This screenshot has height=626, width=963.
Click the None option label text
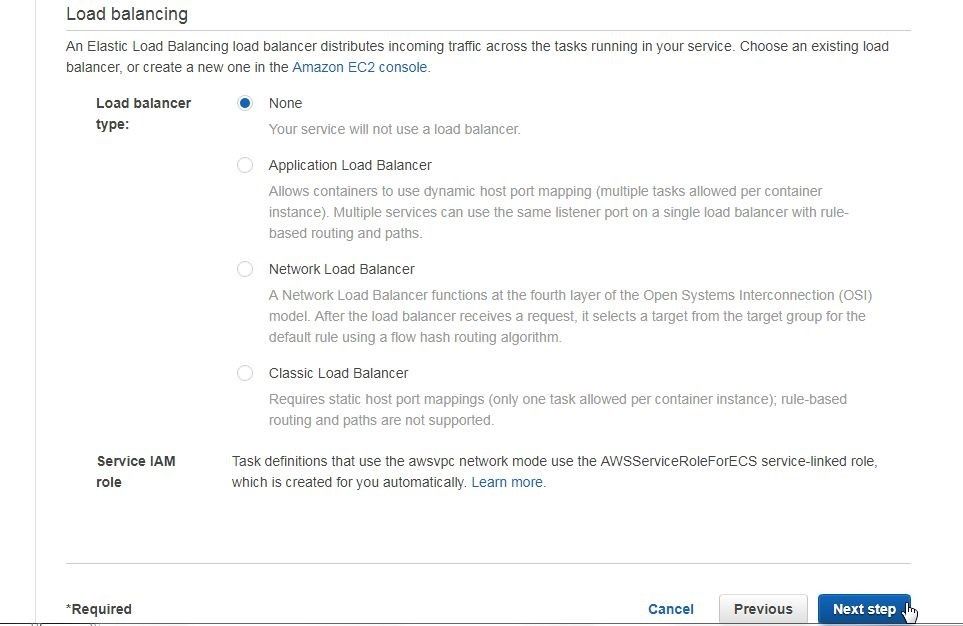[x=286, y=103]
